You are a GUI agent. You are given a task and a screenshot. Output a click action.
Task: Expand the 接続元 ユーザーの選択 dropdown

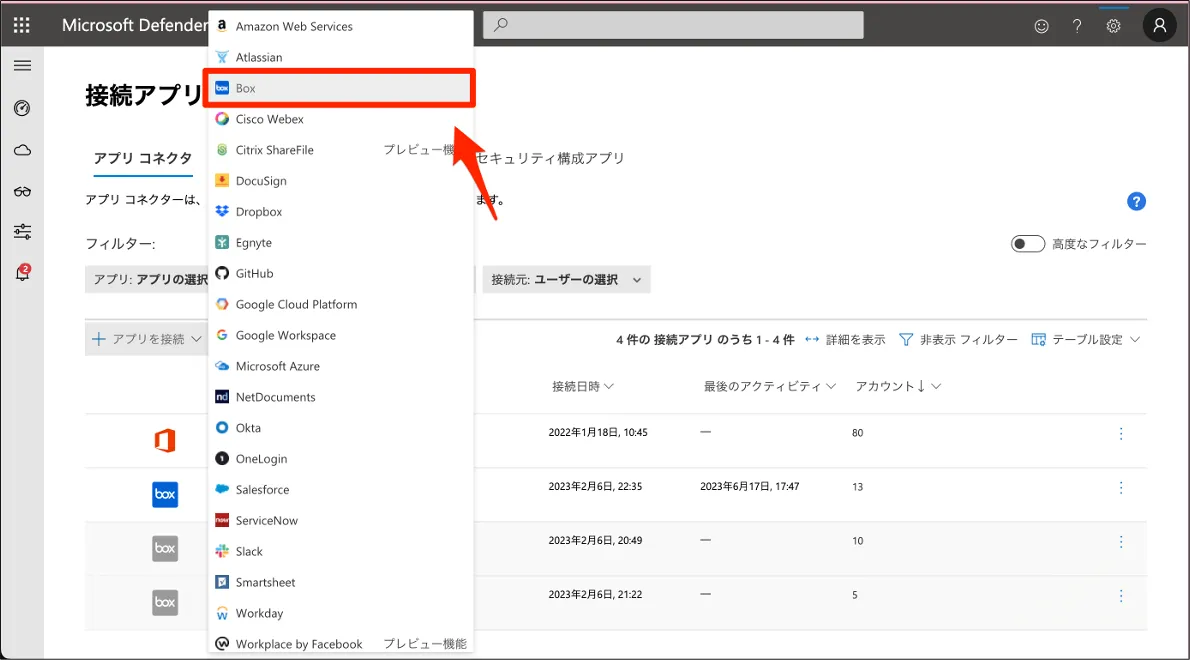[x=566, y=280]
